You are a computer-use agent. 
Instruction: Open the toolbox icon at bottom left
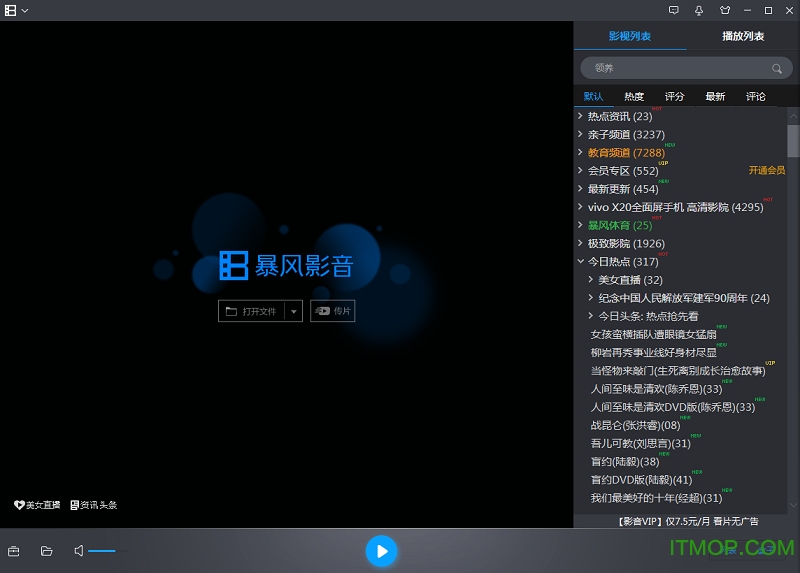[x=14, y=551]
